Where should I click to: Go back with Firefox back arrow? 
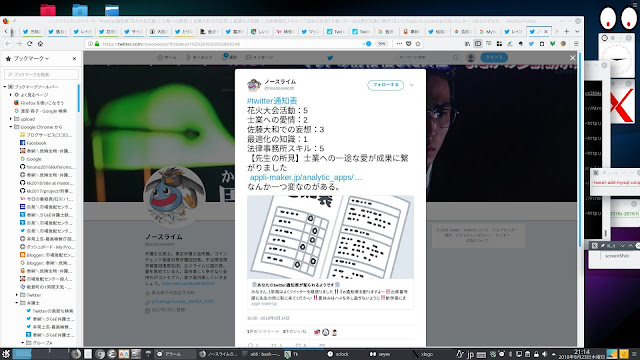pyautogui.click(x=8, y=44)
